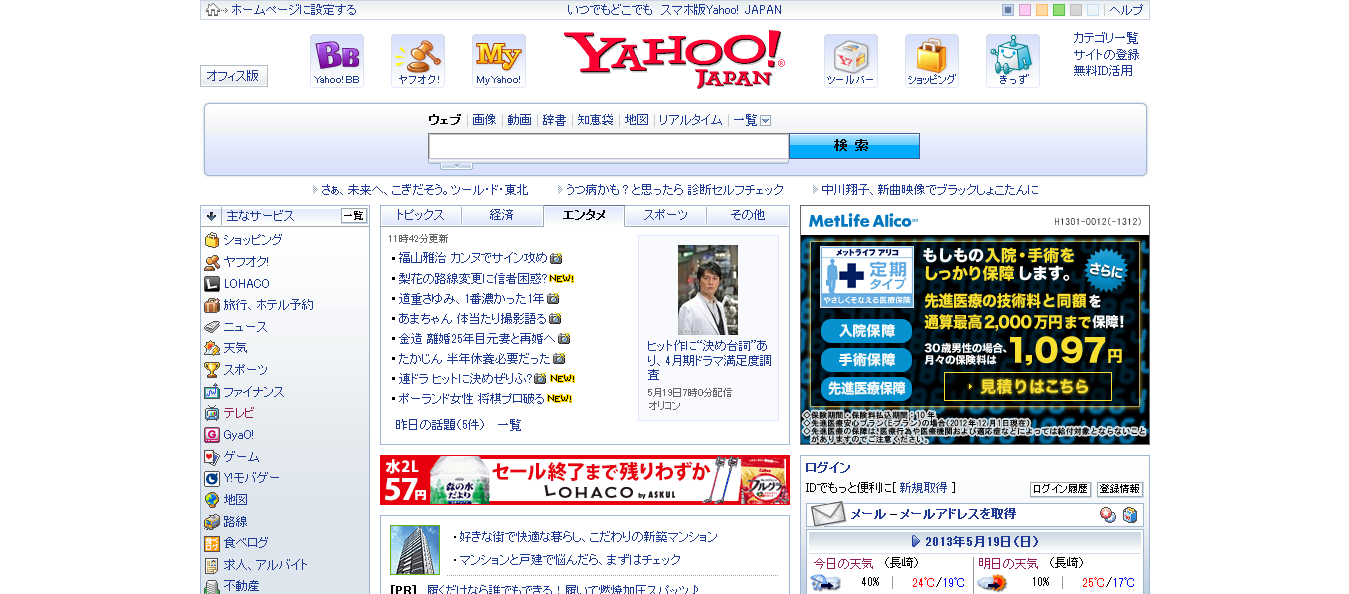
Task: Select the pink theme color swatch
Action: pyautogui.click(x=1025, y=10)
